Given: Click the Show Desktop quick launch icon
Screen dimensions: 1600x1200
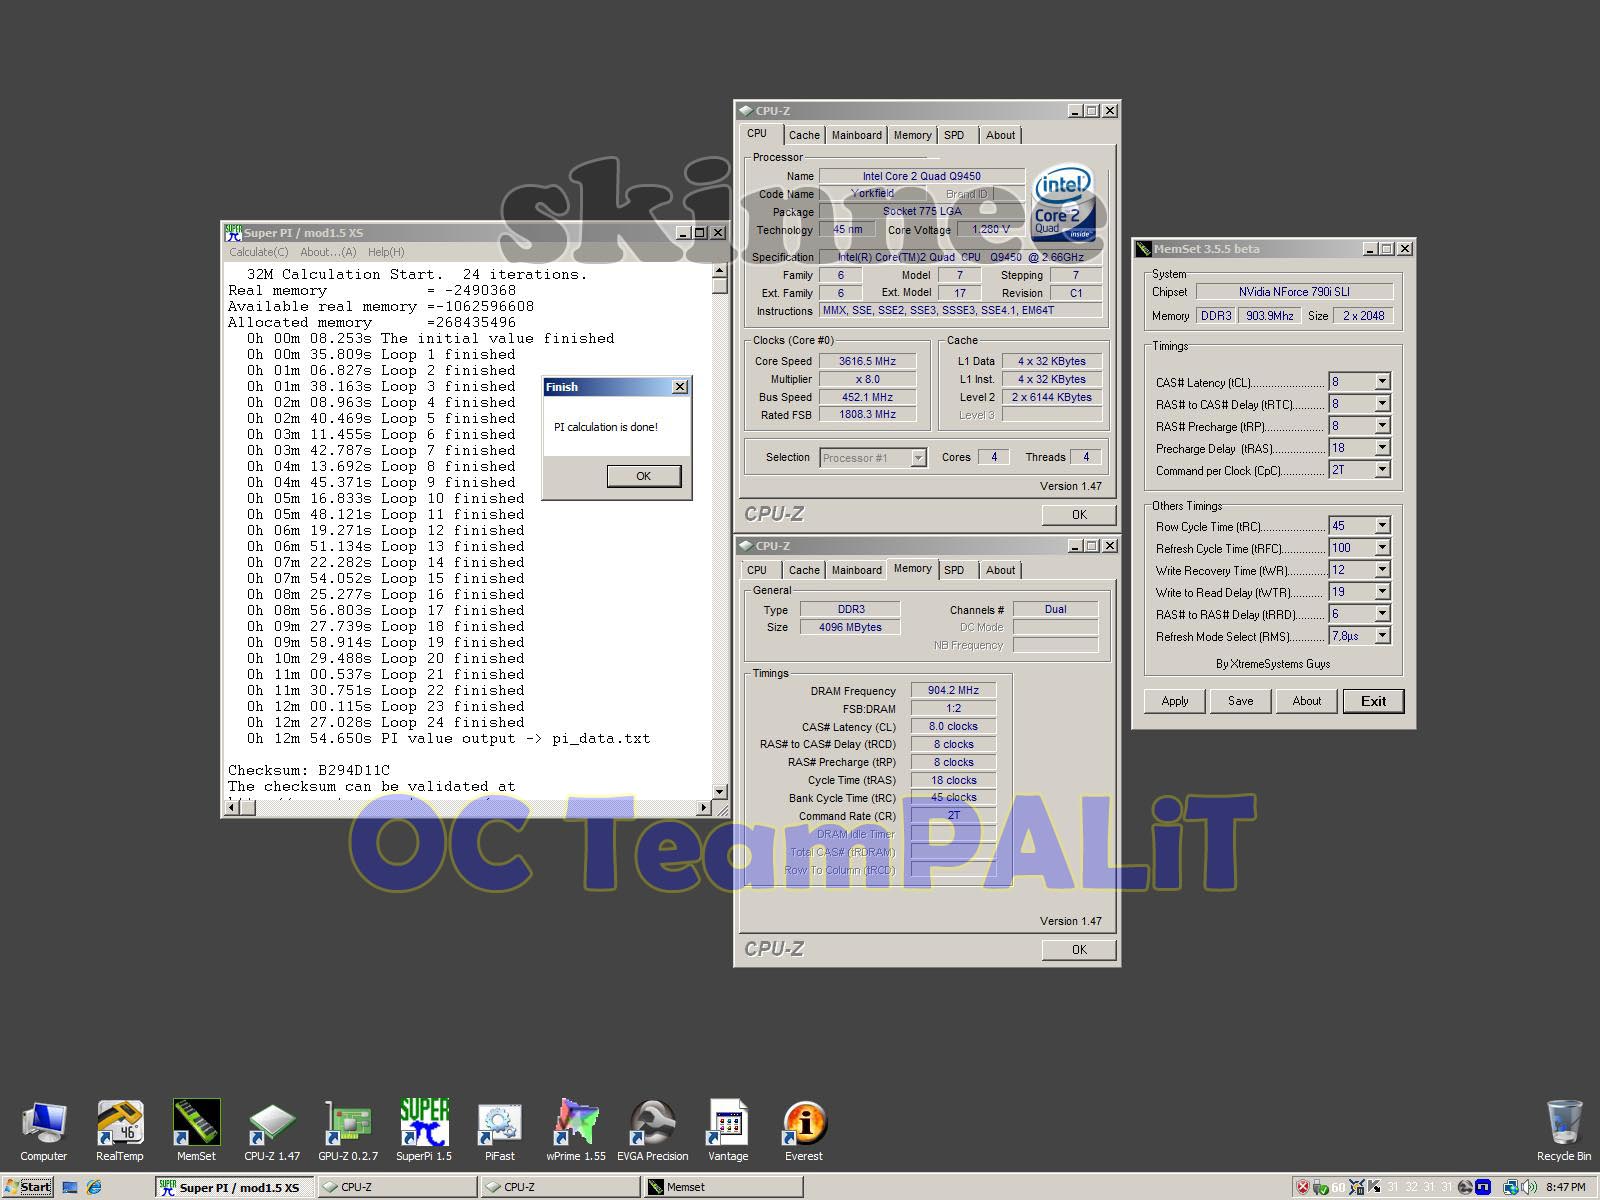Looking at the screenshot, I should click(70, 1187).
